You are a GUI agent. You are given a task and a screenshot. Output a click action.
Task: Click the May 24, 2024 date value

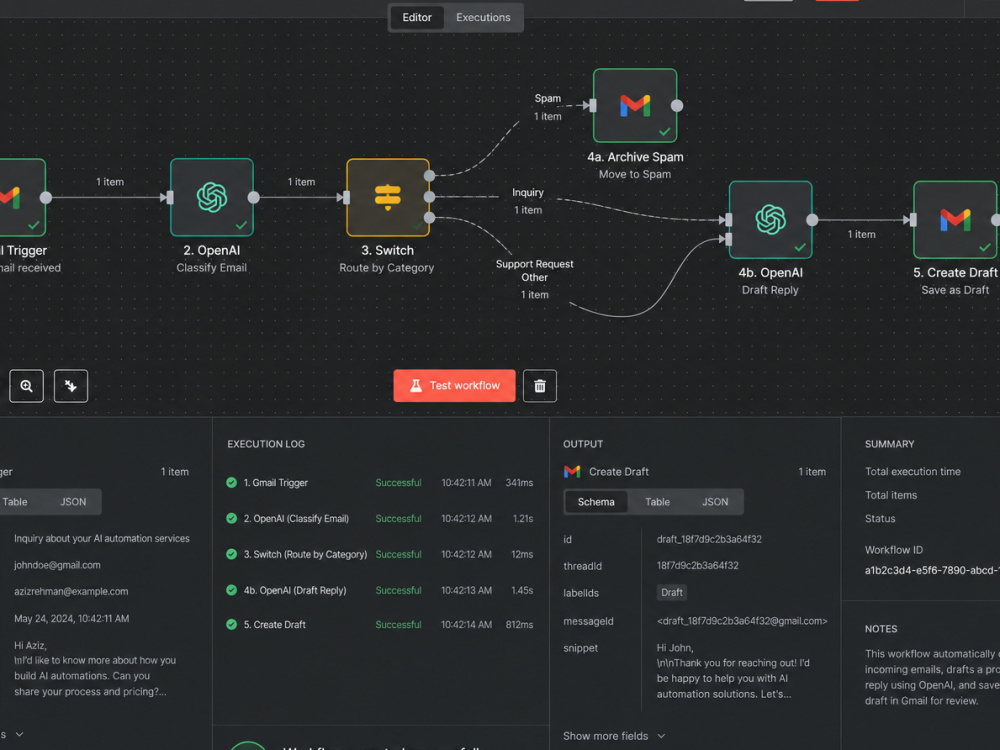coord(71,619)
